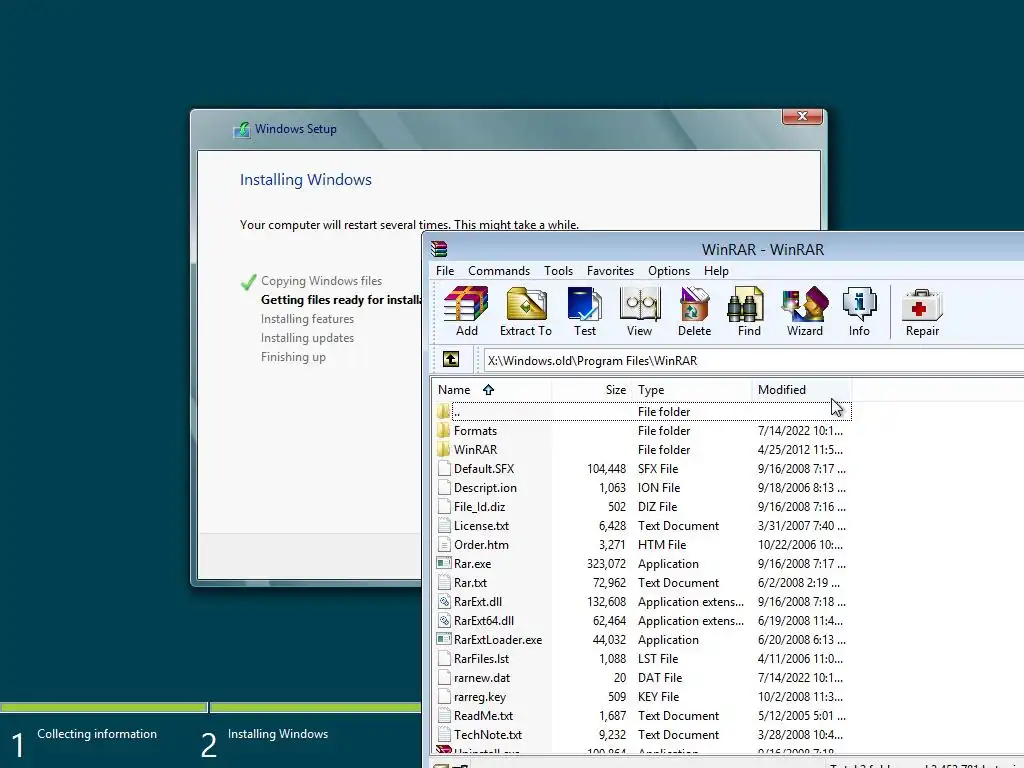Select the WinRAR subfolder icon
Image resolution: width=1024 pixels, height=768 pixels.
(x=443, y=449)
